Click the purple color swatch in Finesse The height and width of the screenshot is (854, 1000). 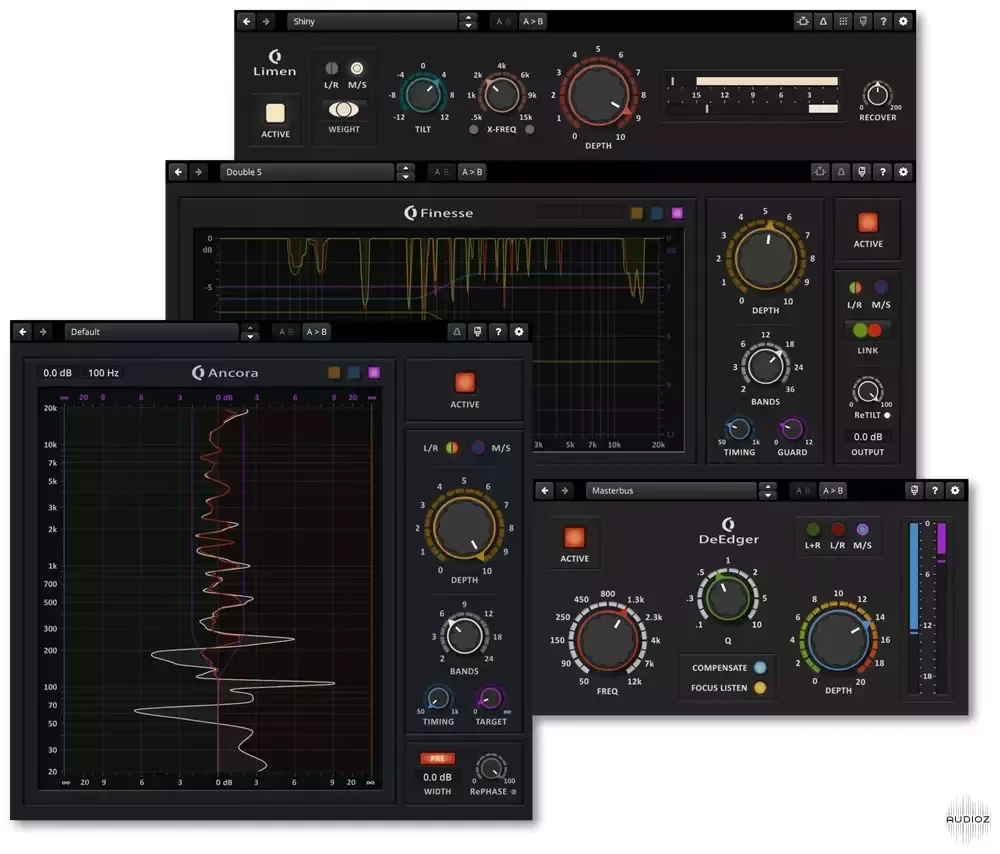tap(677, 213)
